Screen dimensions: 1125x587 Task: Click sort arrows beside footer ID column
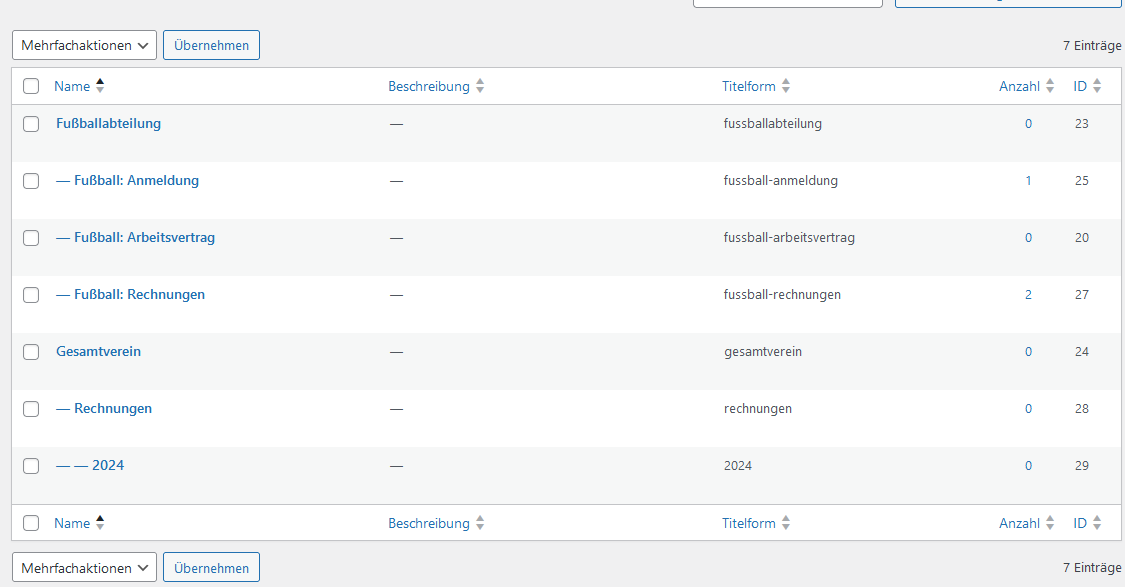click(1097, 523)
